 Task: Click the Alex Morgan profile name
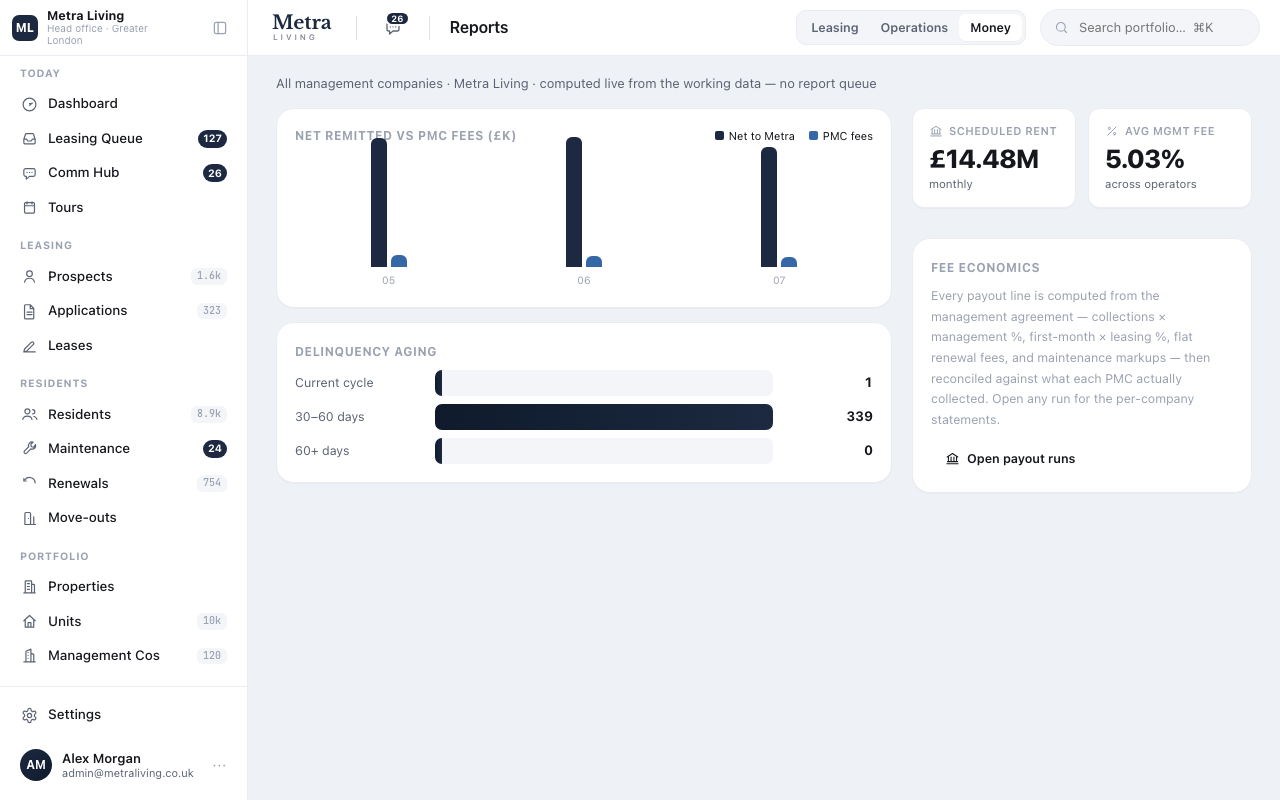point(101,759)
